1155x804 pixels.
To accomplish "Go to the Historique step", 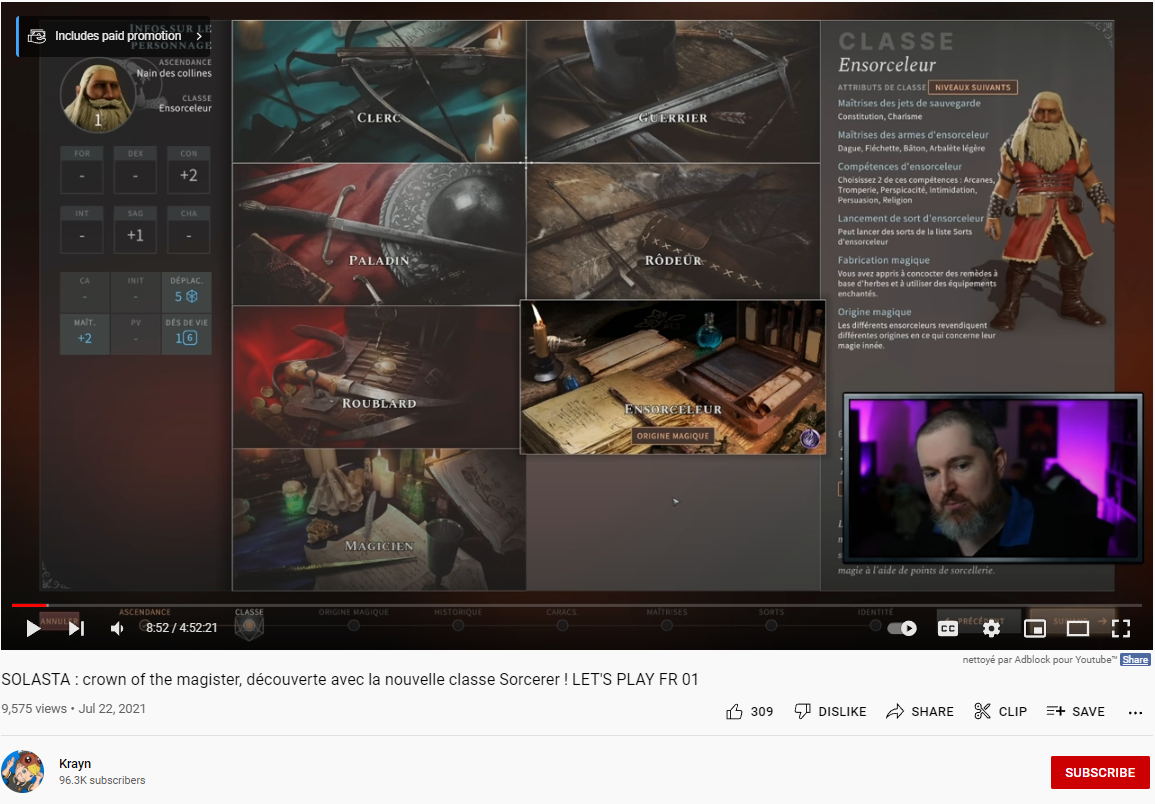I will 458,620.
